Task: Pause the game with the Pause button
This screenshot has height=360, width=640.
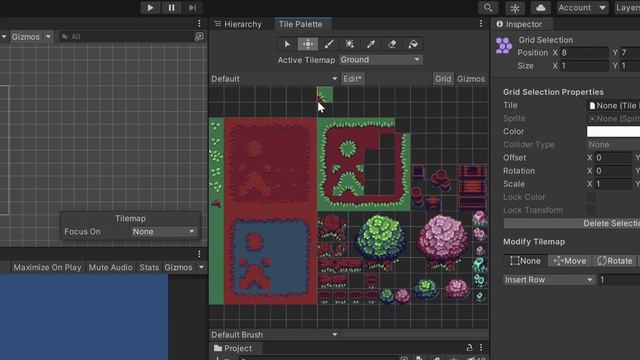Action: point(171,8)
